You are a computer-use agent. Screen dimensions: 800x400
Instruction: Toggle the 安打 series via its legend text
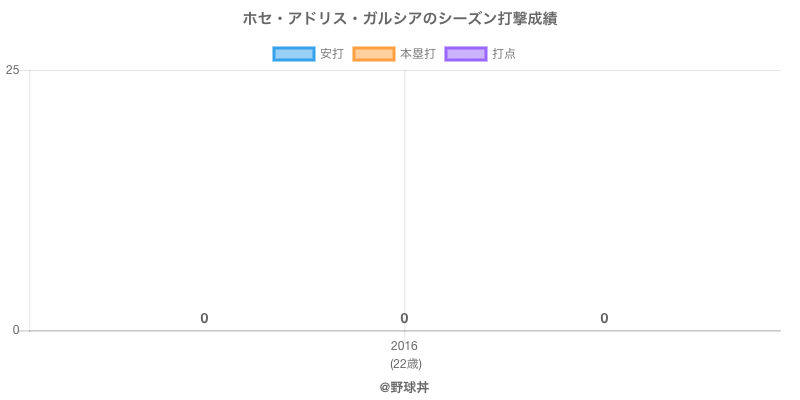point(331,54)
